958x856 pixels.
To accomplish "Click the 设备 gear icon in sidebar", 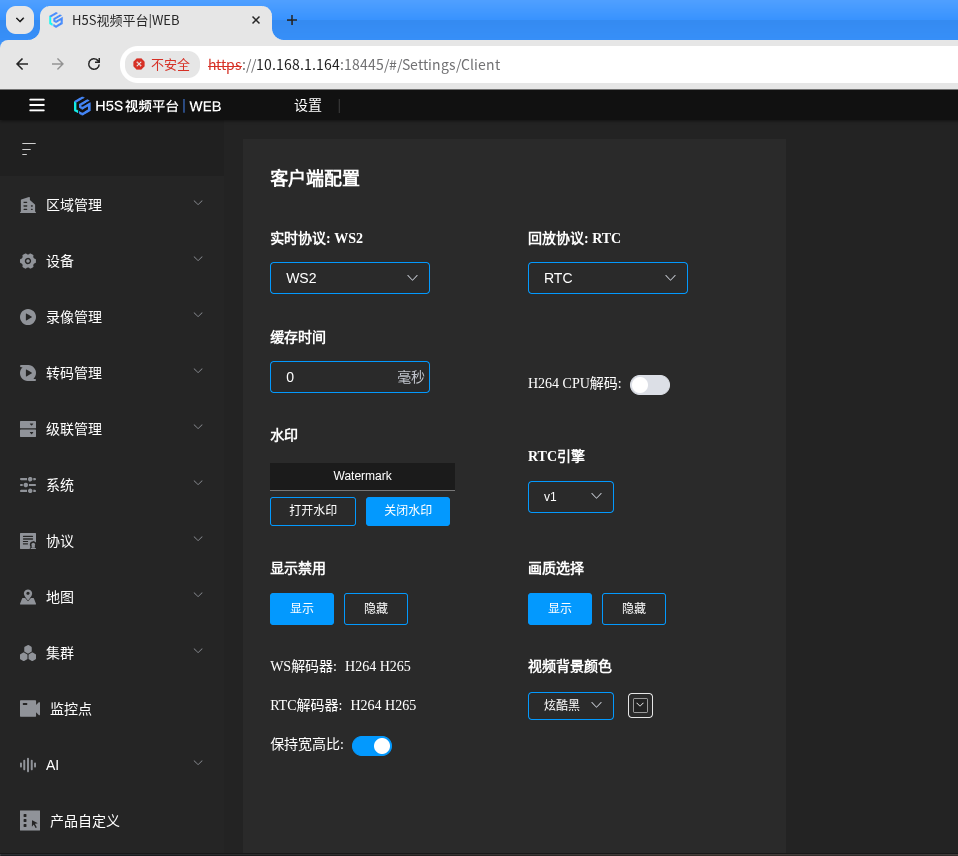I will (x=28, y=261).
